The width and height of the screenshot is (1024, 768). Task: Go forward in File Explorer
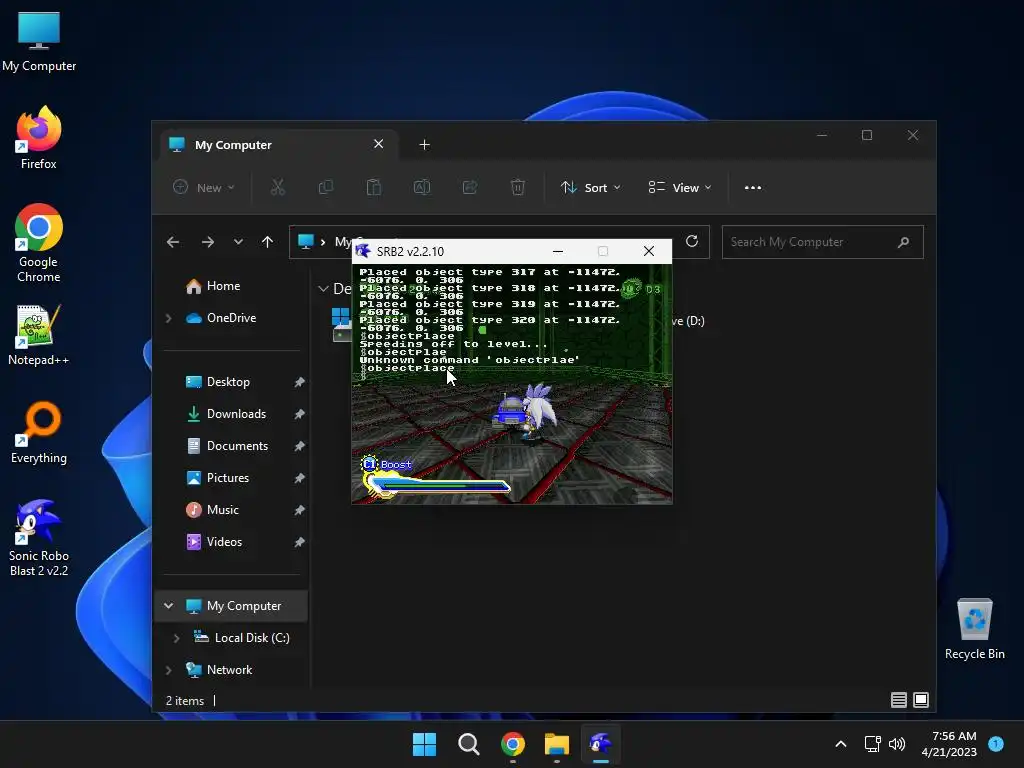pyautogui.click(x=208, y=242)
